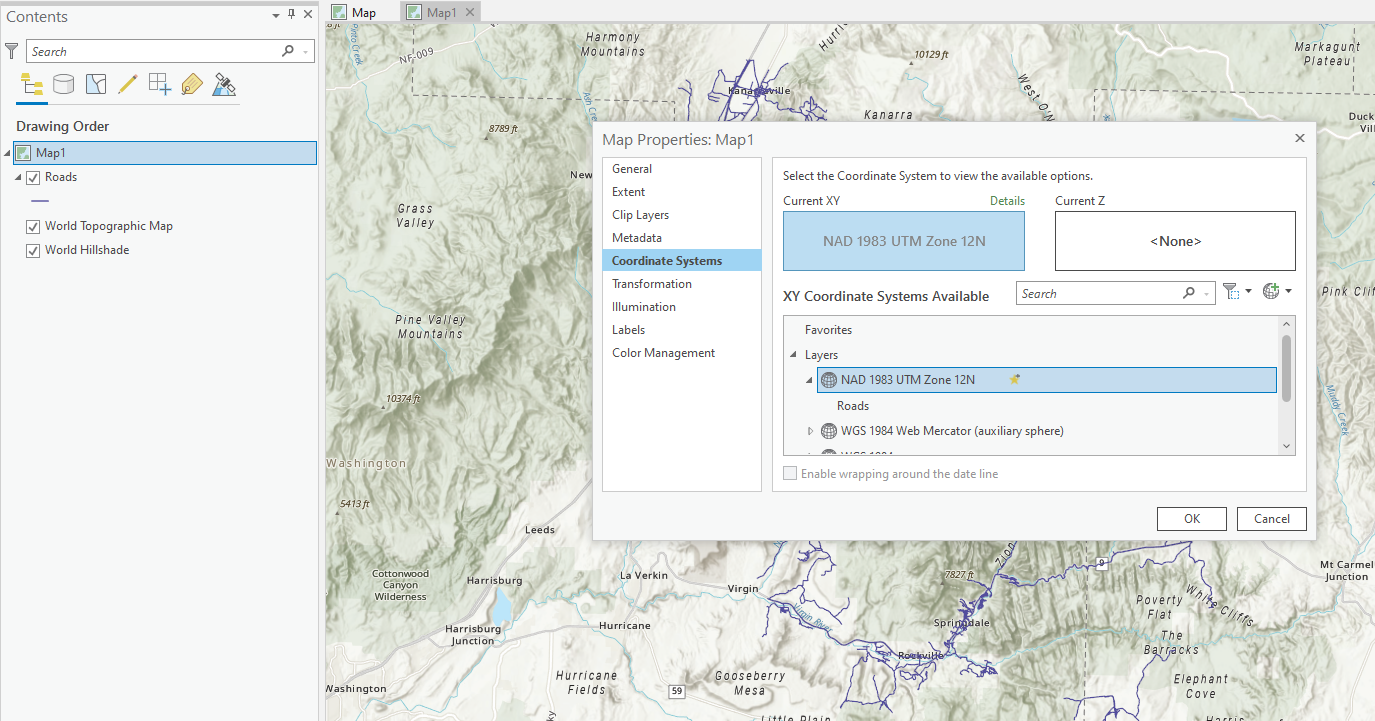Expand WGS 1984 Web Mercator entry

[x=810, y=431]
